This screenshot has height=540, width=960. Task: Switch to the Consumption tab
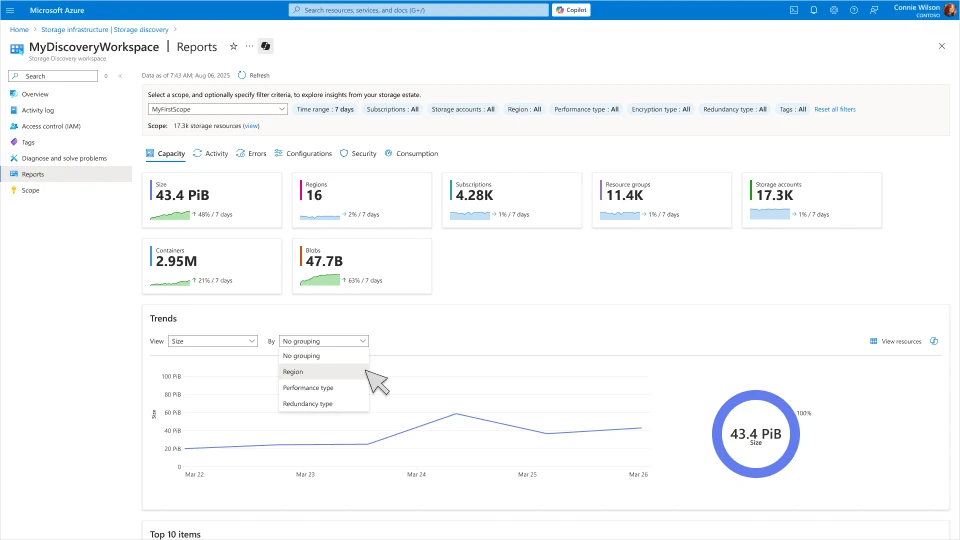[411, 154]
